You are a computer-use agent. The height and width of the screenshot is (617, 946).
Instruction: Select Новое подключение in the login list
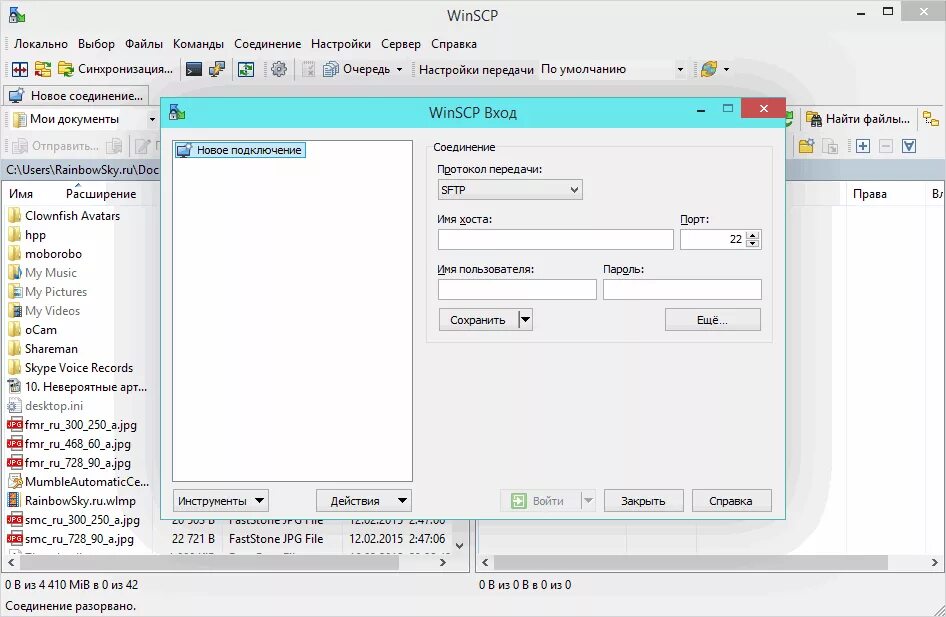click(241, 150)
